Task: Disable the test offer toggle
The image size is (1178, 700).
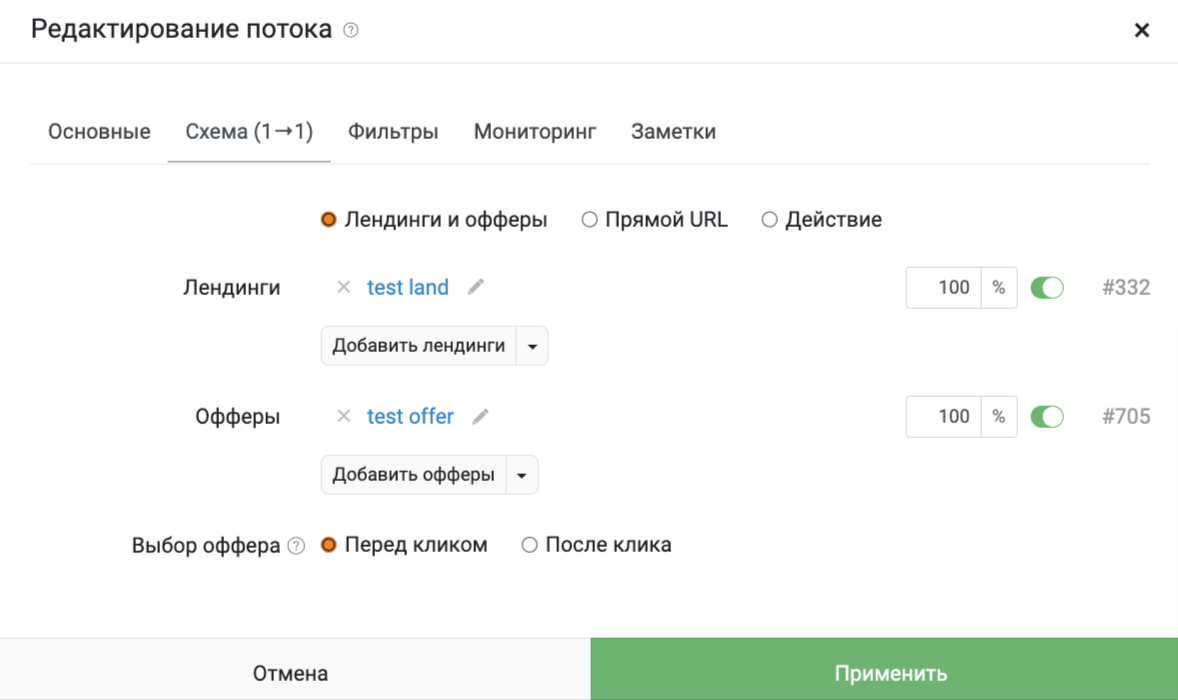Action: 1047,416
